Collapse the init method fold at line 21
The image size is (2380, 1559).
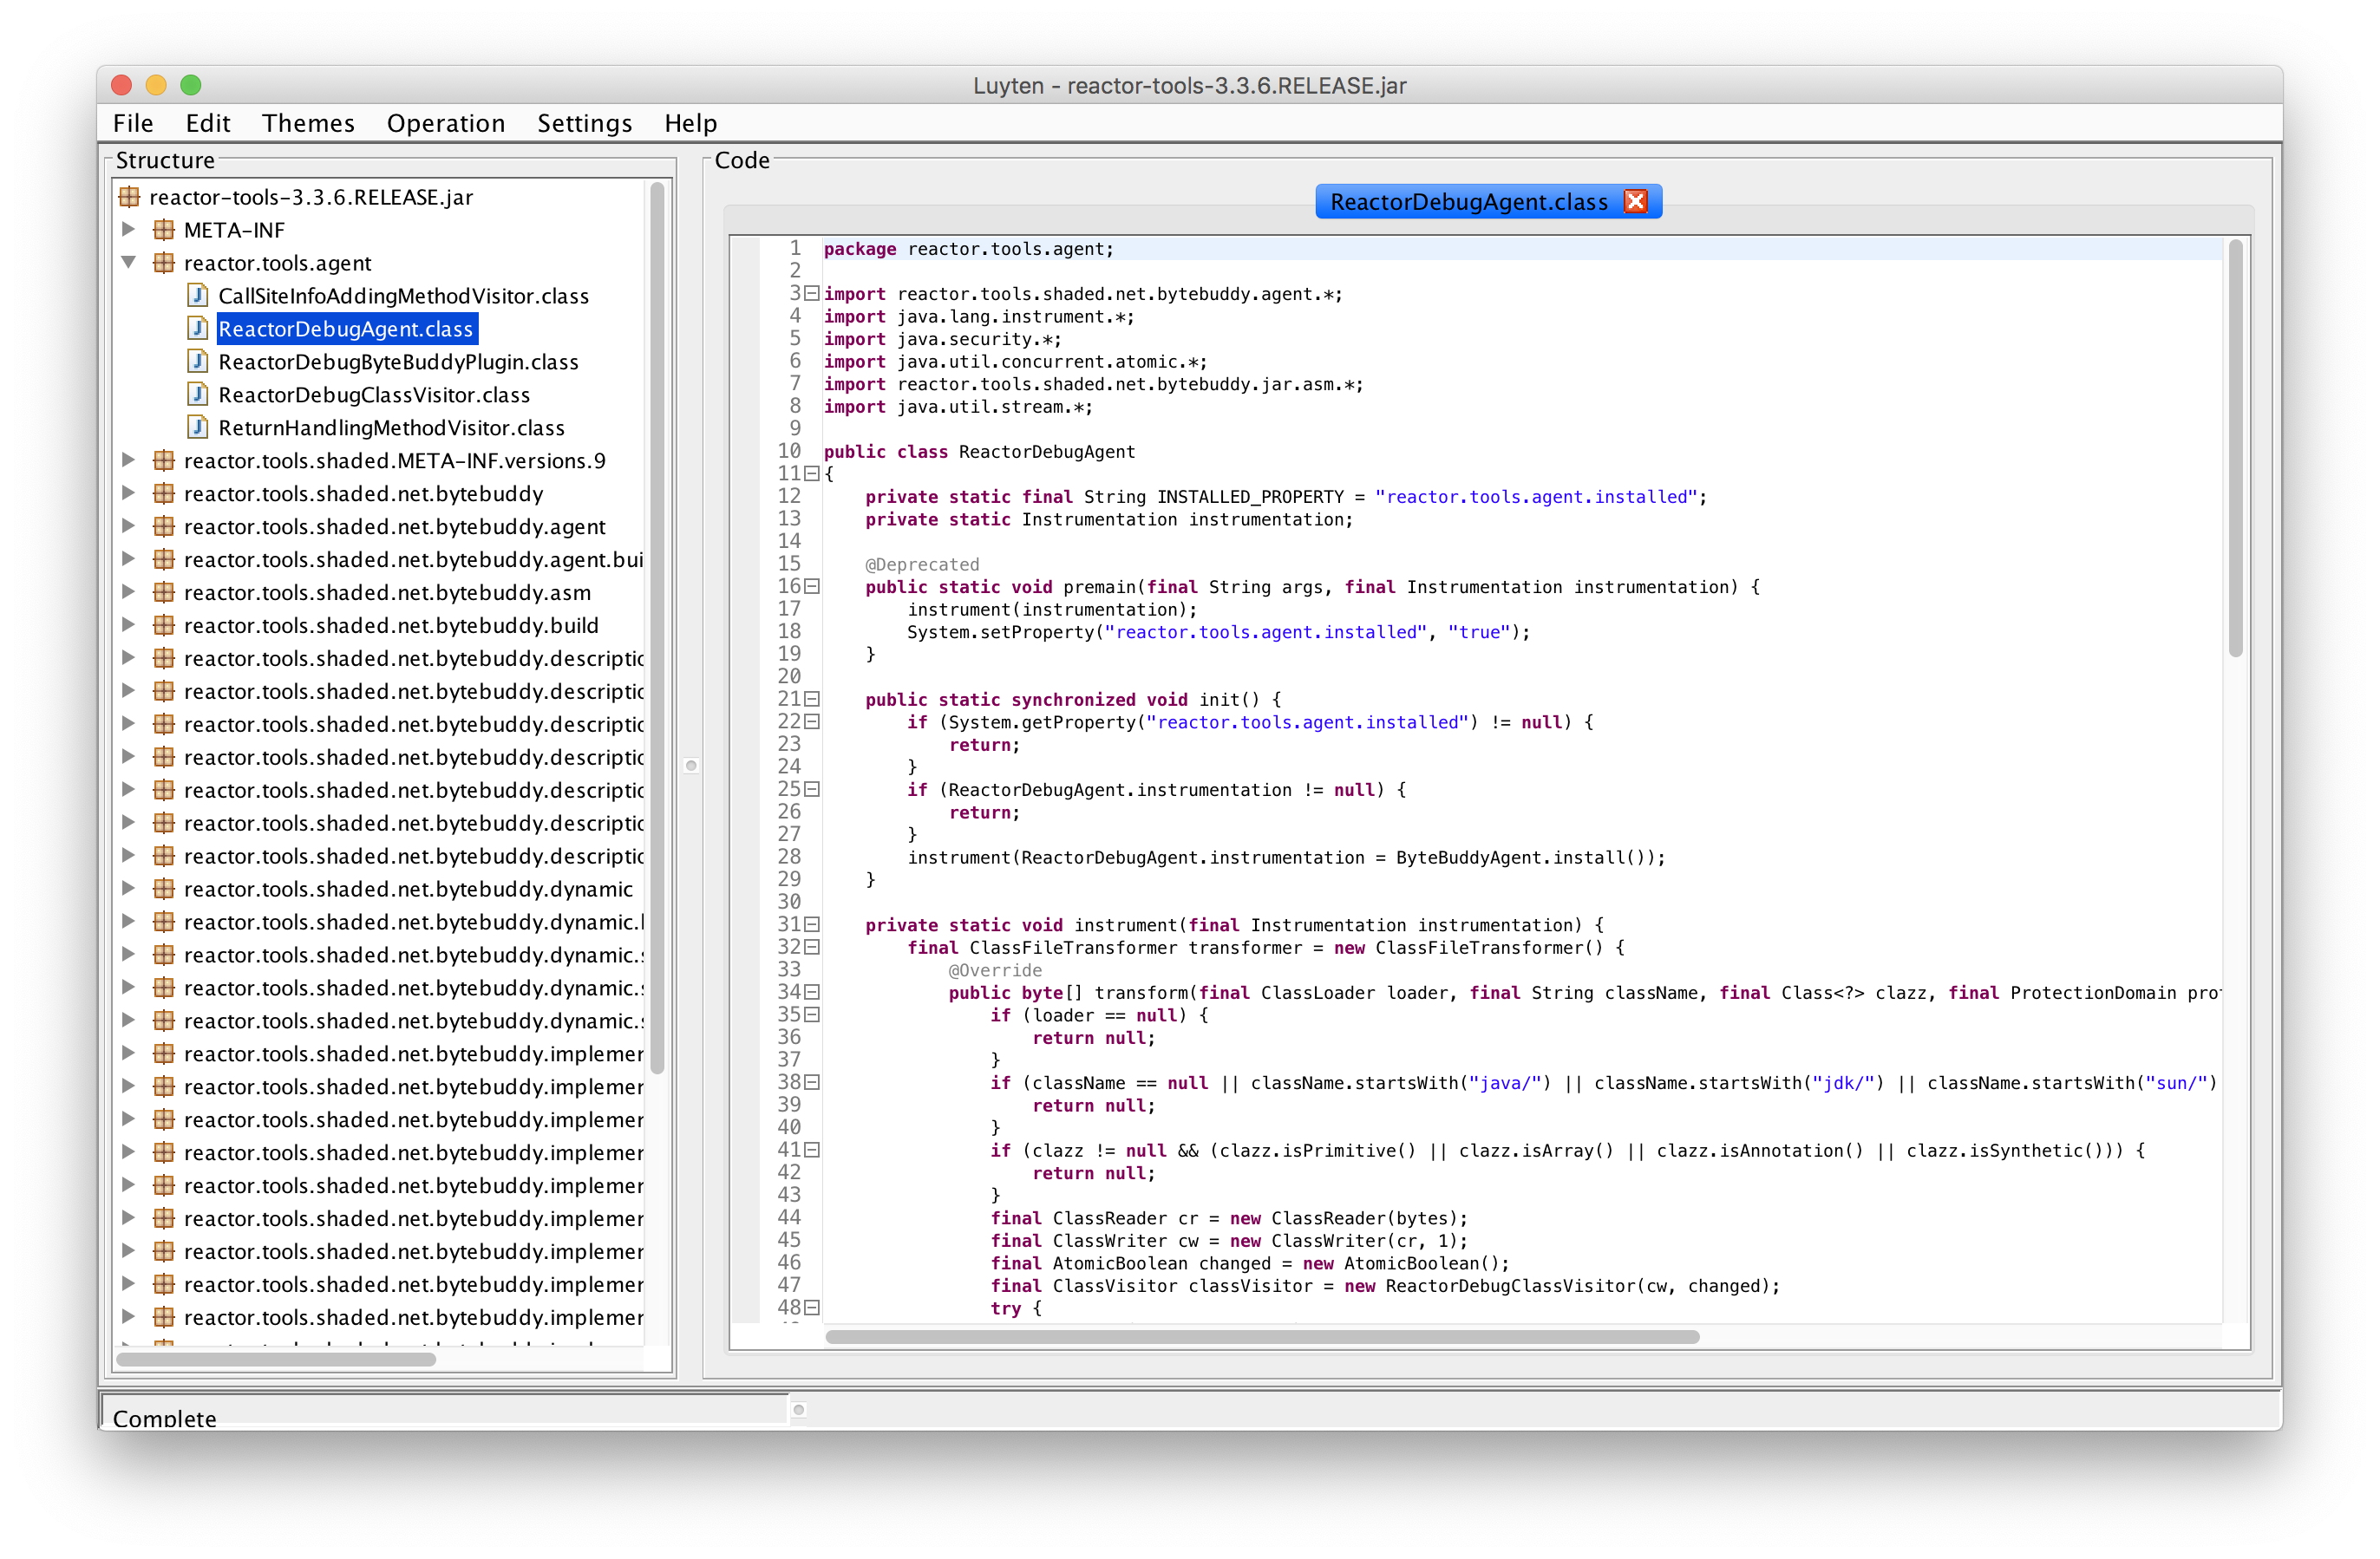pyautogui.click(x=810, y=699)
